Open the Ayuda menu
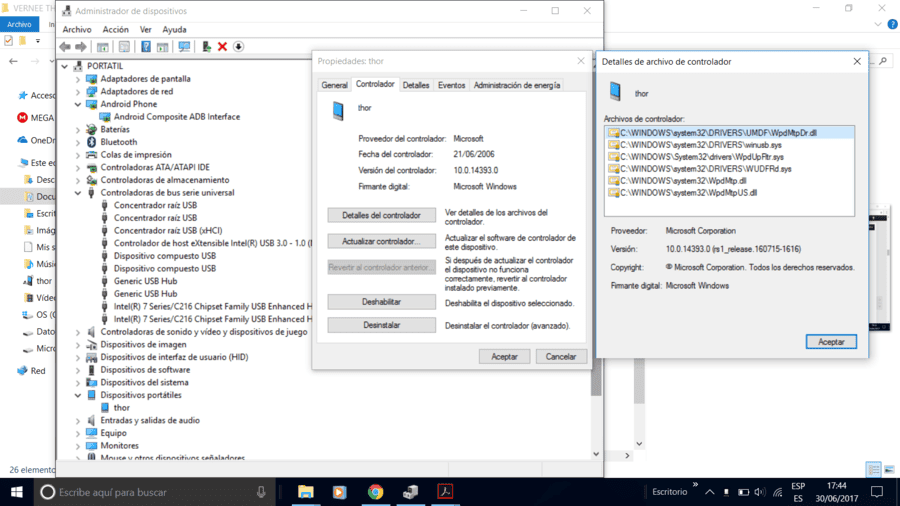 click(x=174, y=29)
